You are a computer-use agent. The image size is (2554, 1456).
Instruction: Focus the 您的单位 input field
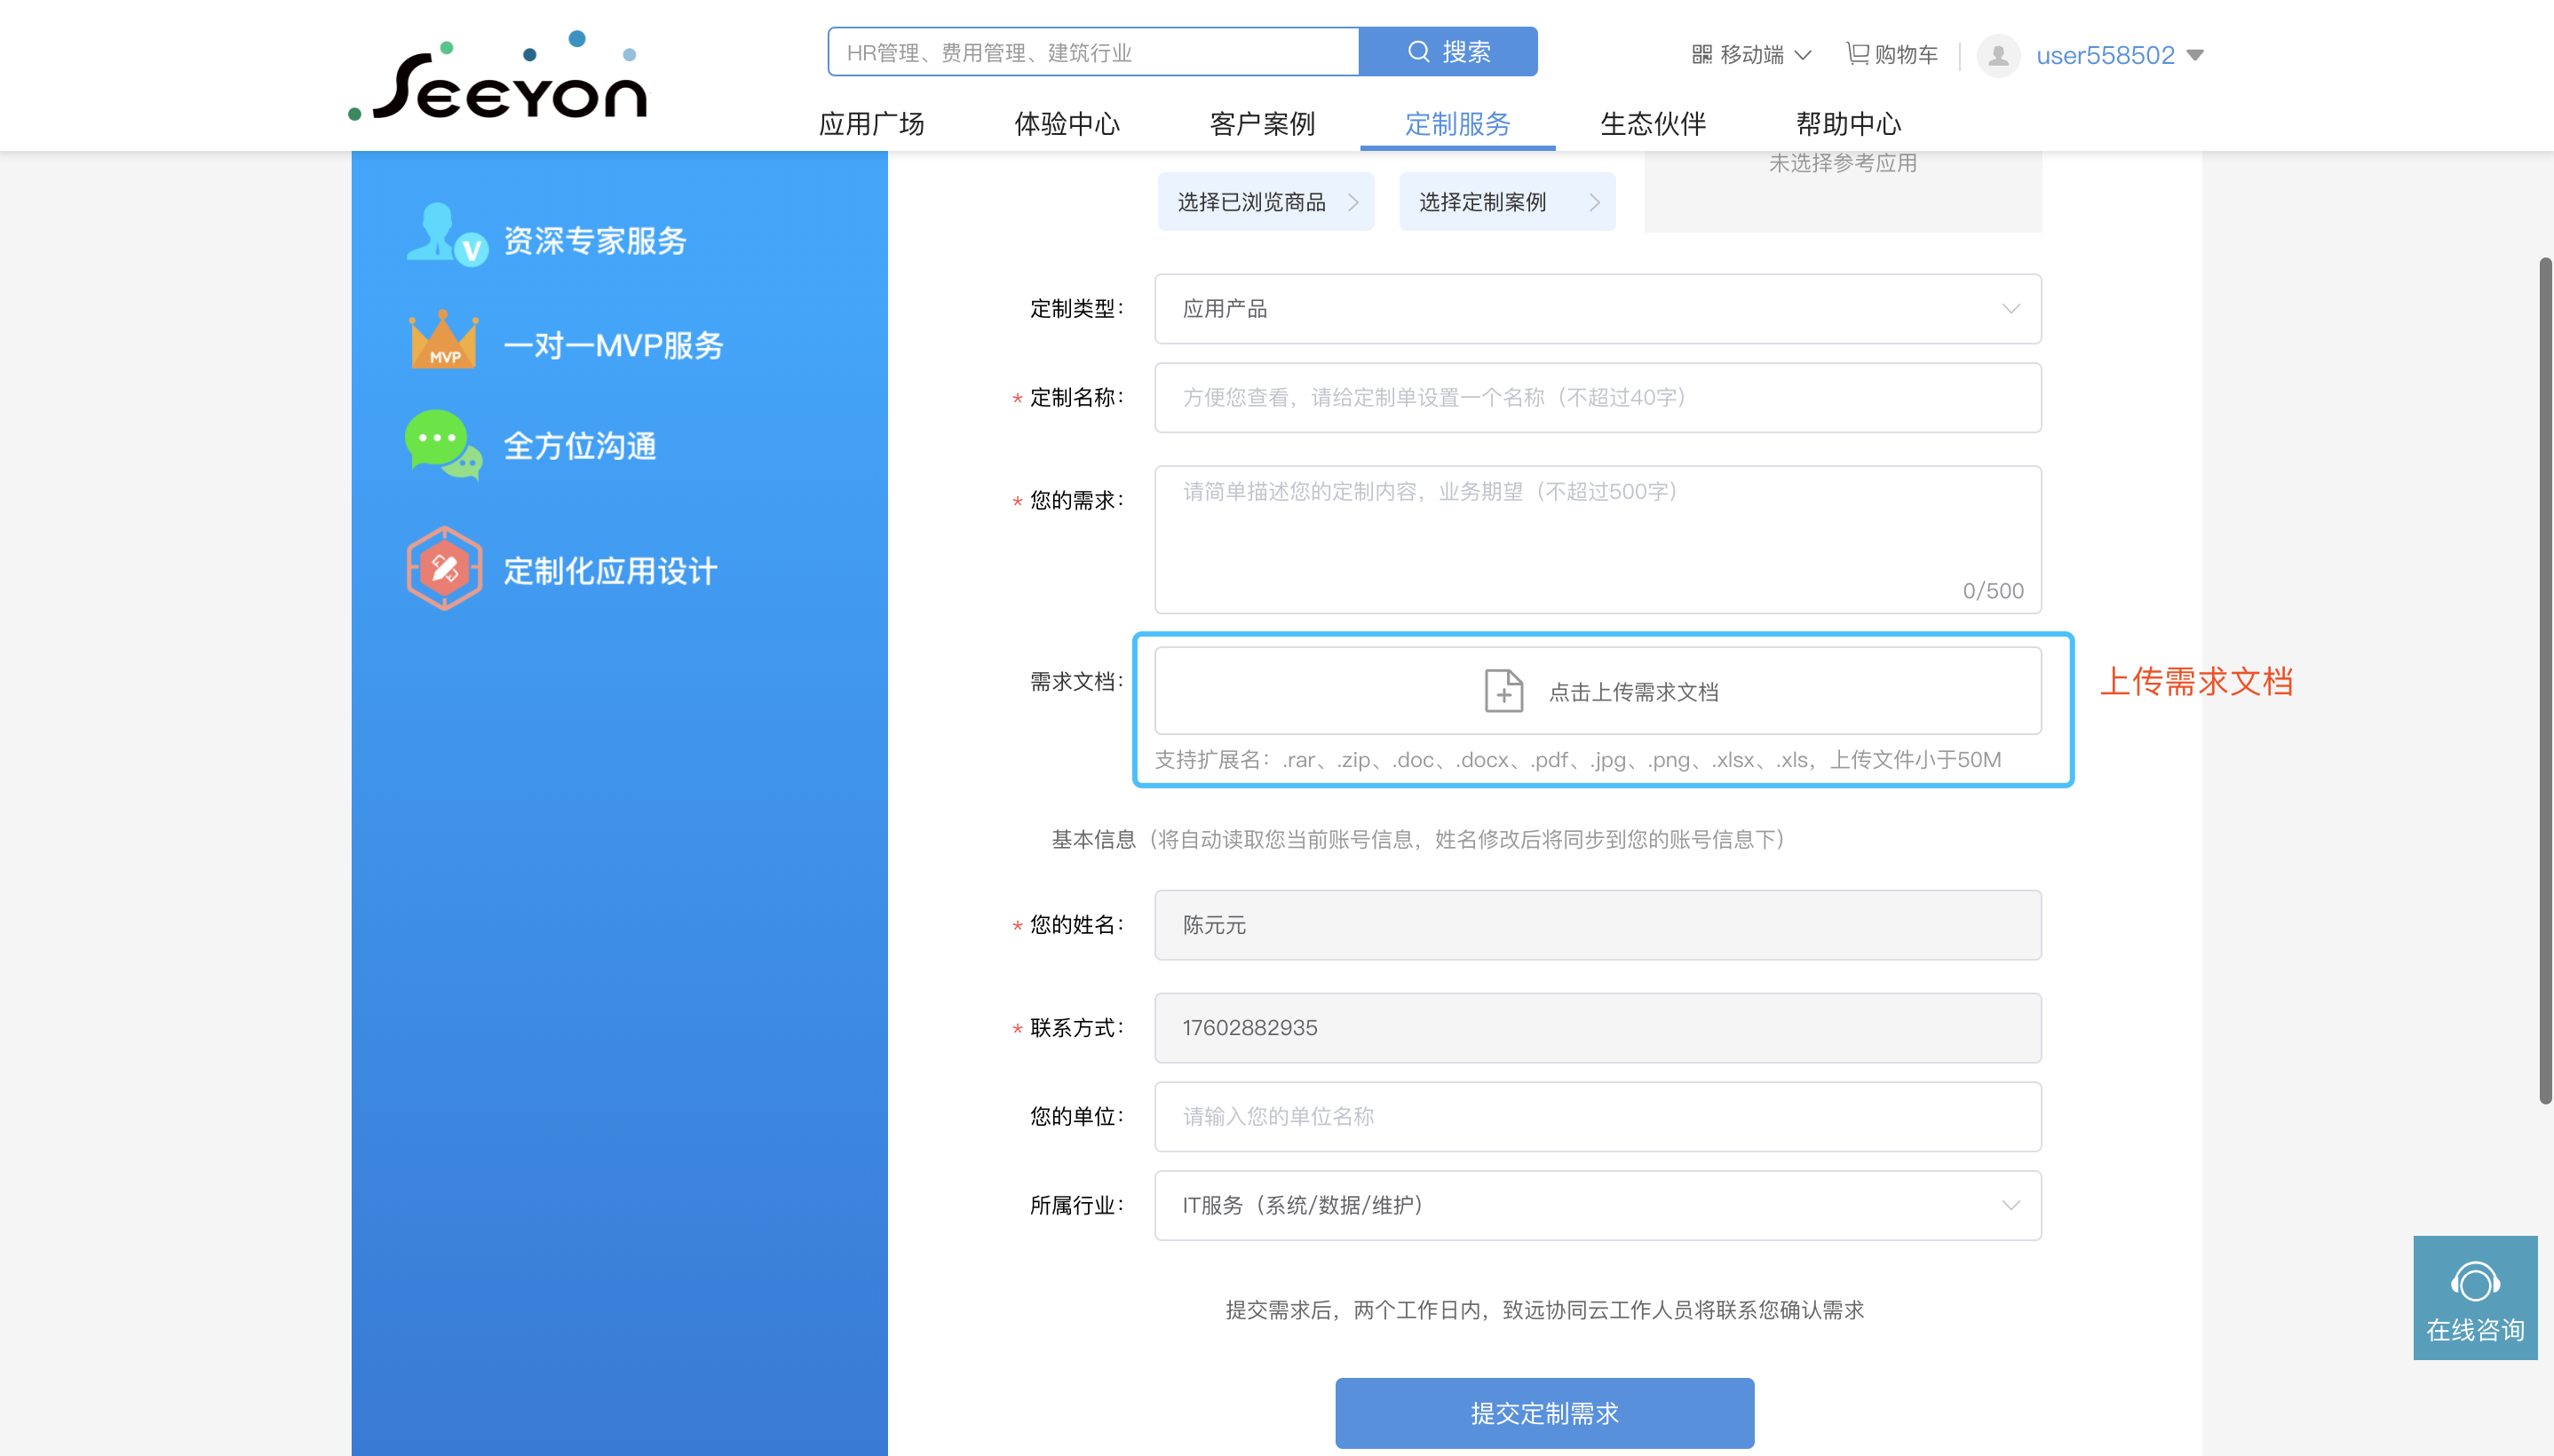click(1597, 1117)
